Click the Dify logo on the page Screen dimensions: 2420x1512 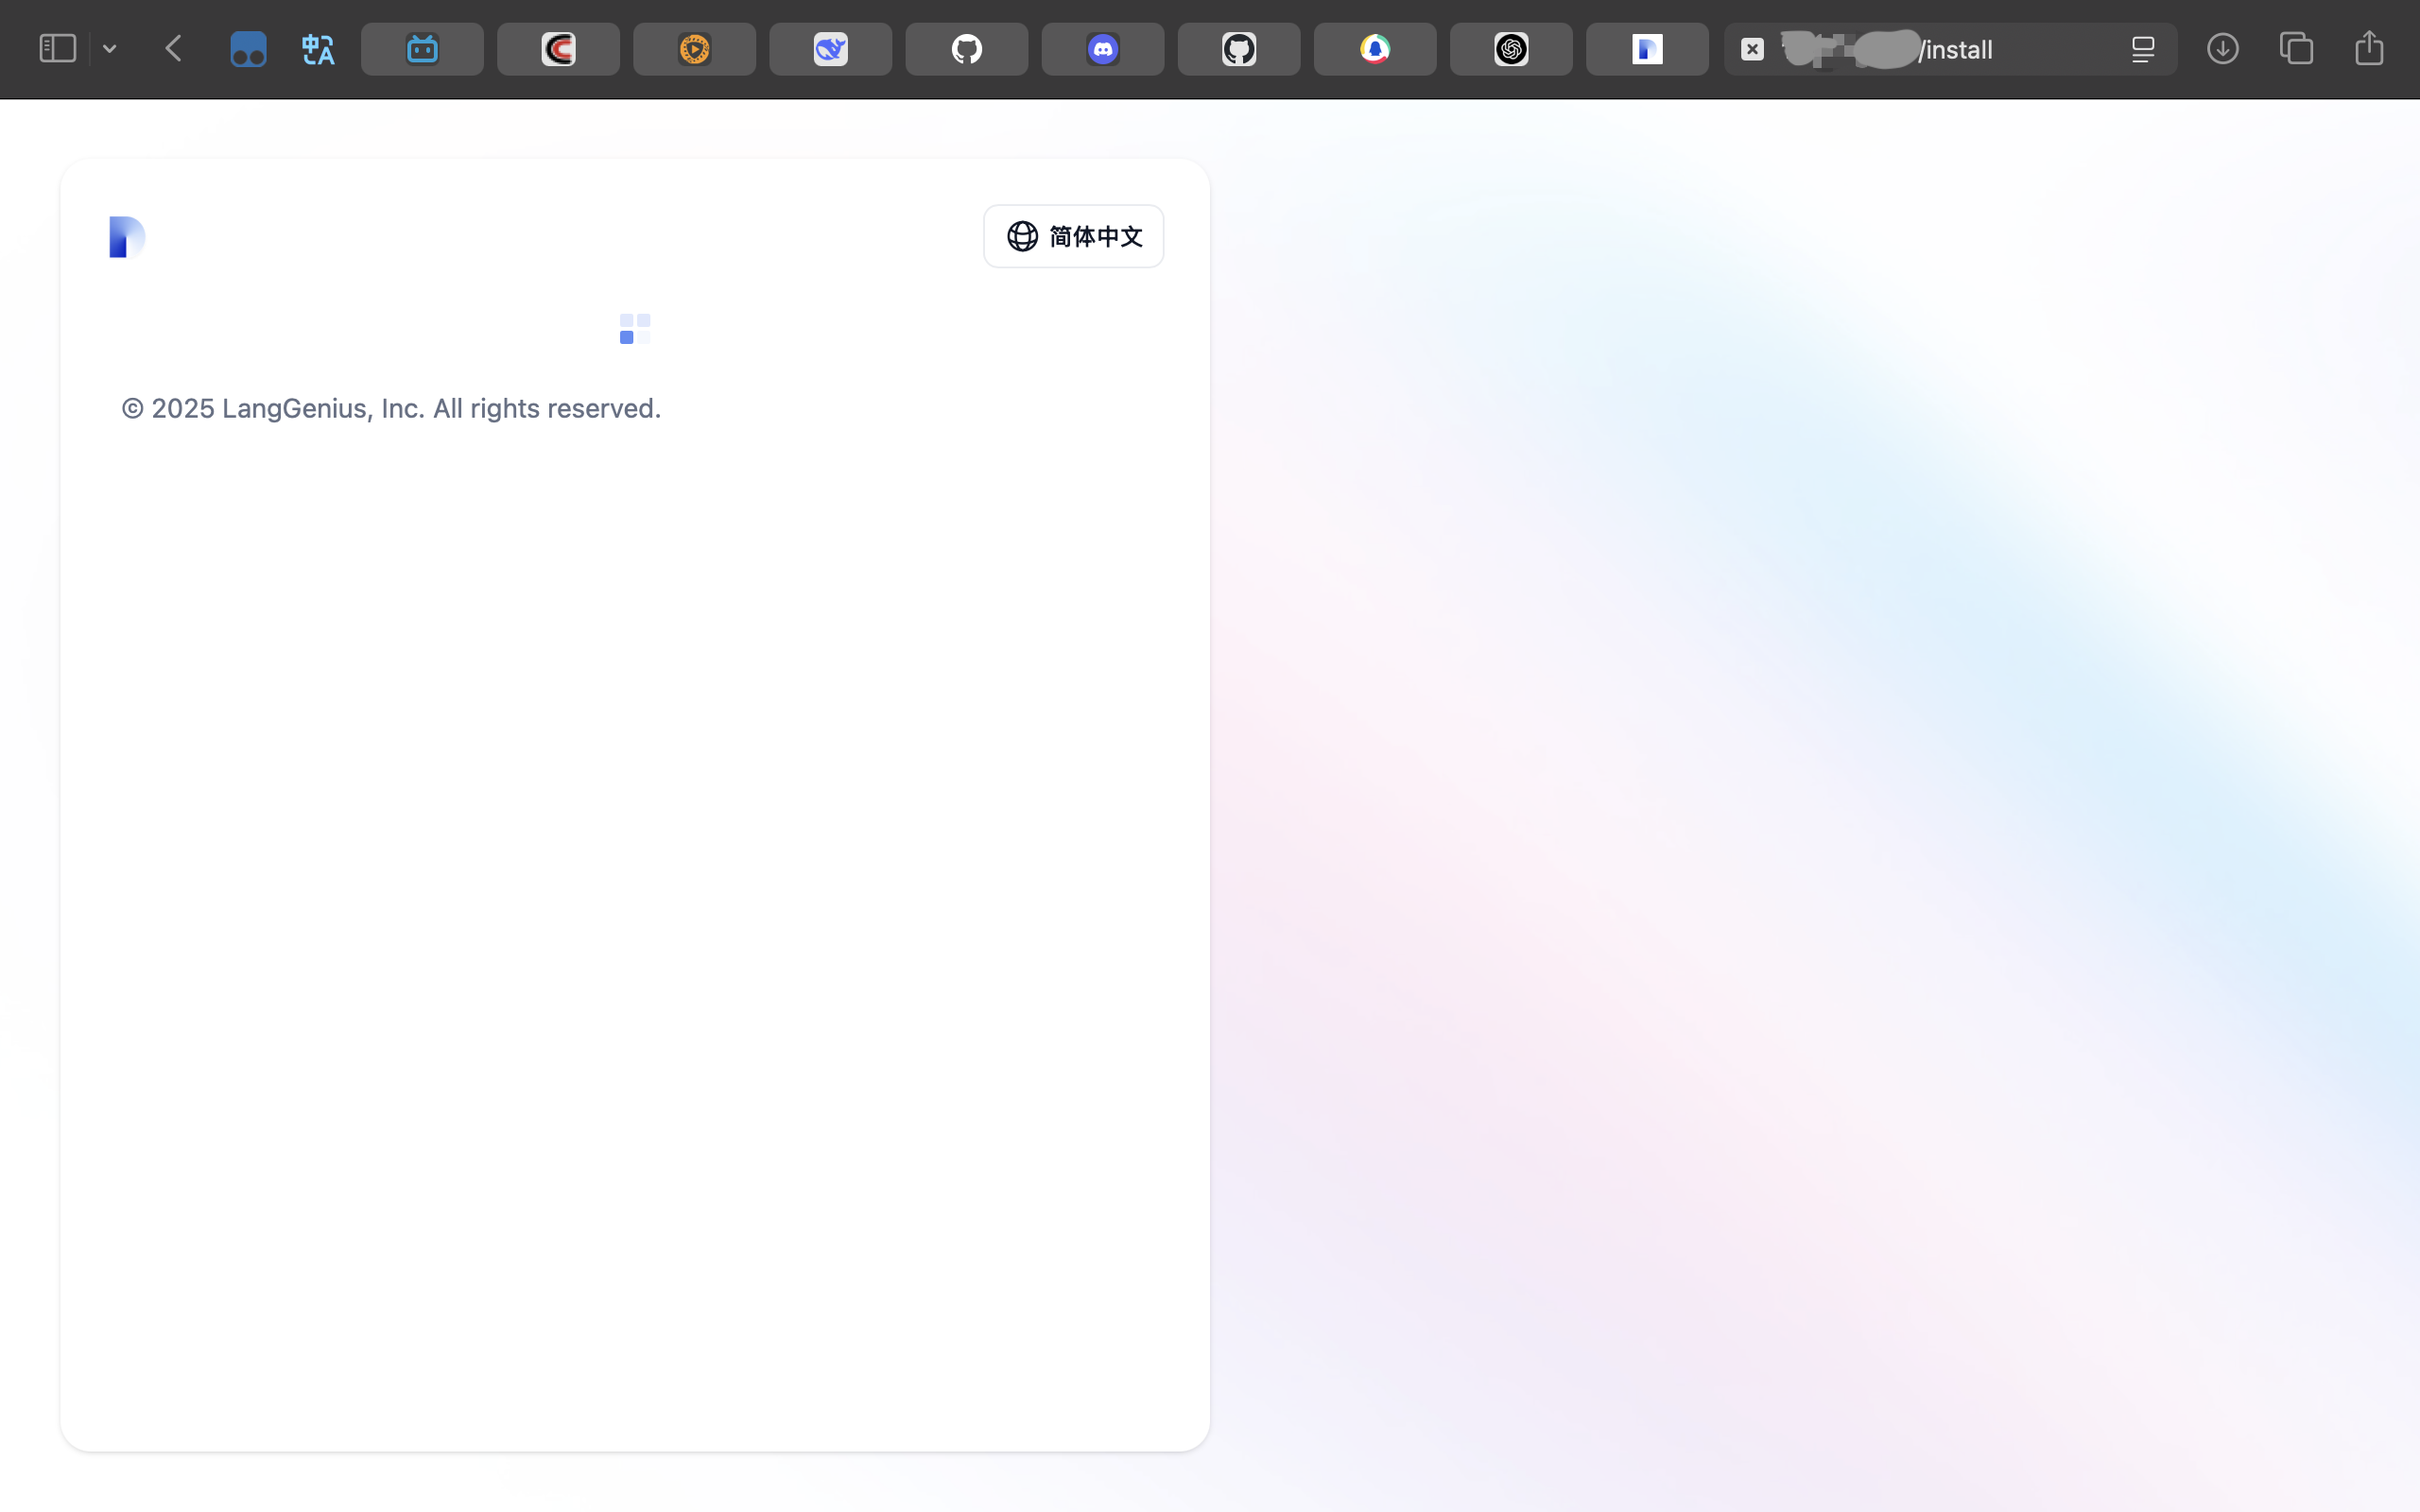[x=126, y=236]
